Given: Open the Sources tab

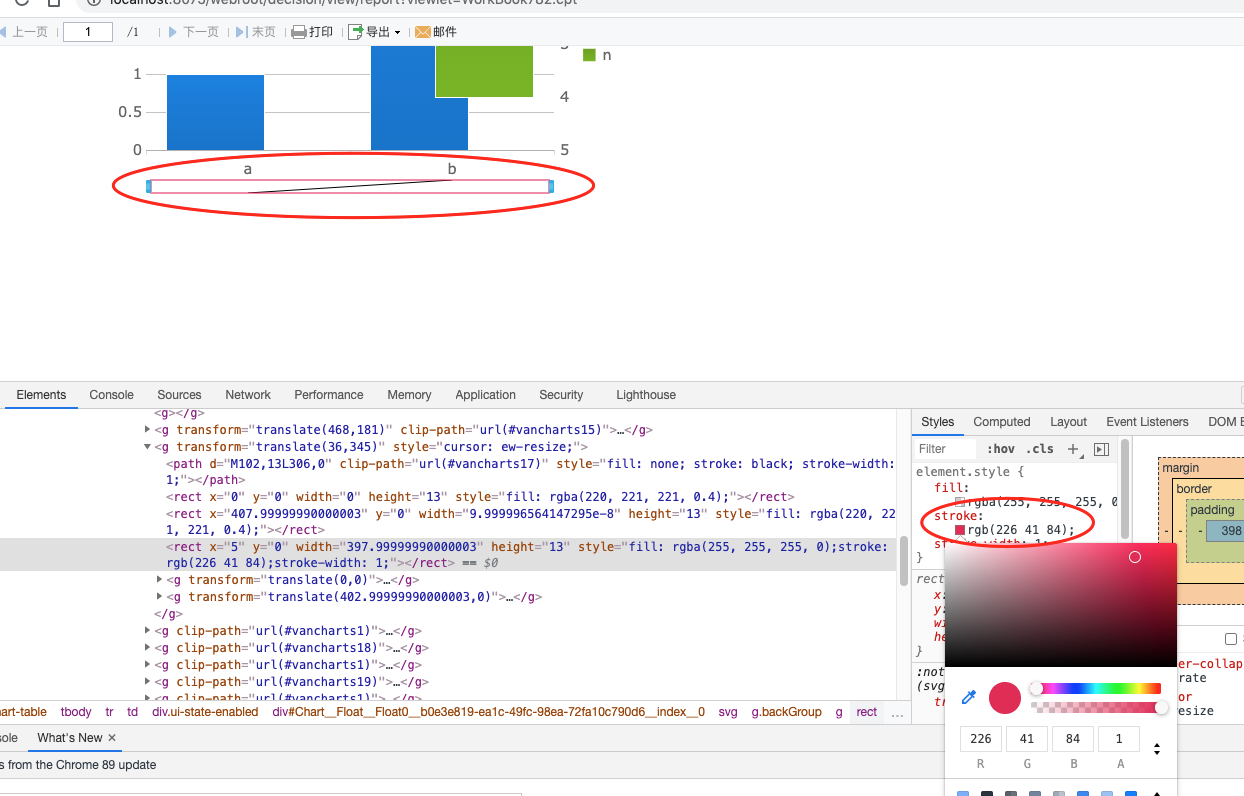Looking at the screenshot, I should [x=179, y=395].
